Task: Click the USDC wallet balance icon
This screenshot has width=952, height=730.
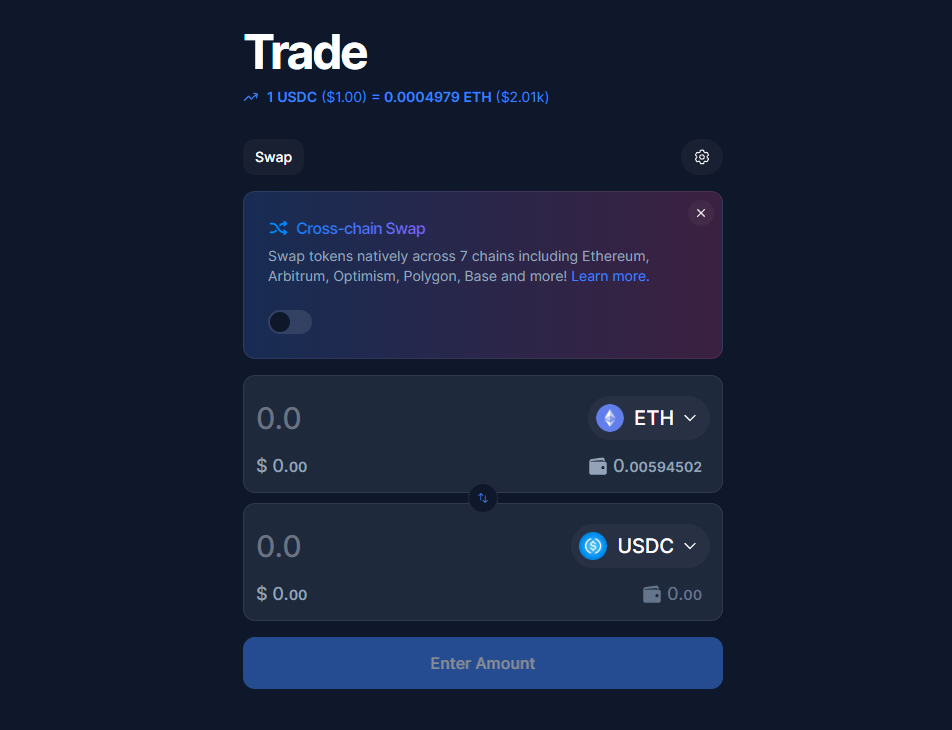Action: coord(651,594)
